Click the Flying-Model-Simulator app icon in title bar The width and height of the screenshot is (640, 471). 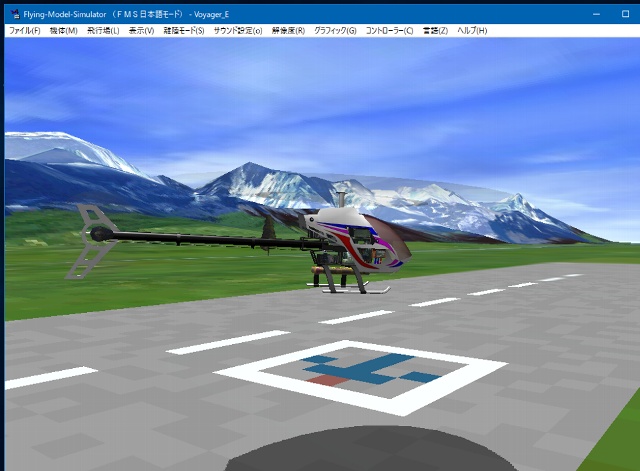16,14
